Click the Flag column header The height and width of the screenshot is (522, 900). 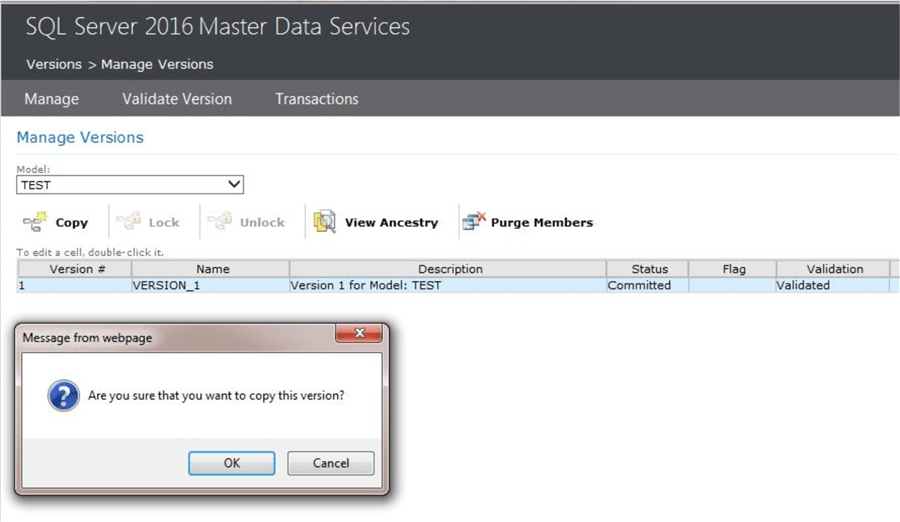pos(732,269)
